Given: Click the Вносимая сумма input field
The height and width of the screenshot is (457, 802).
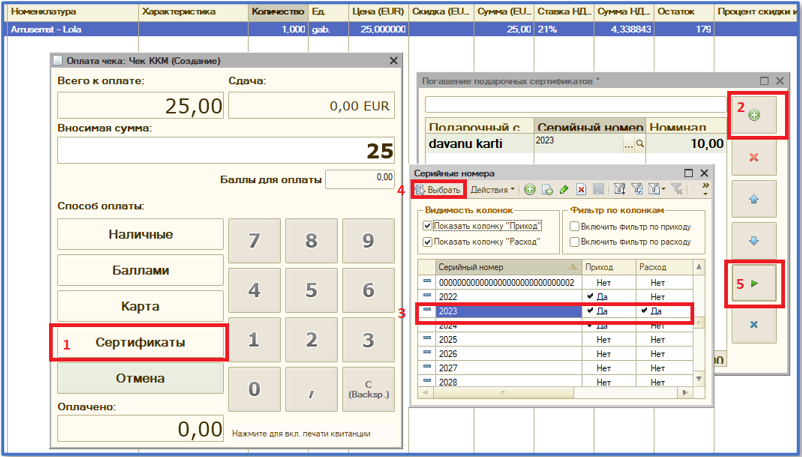Looking at the screenshot, I should 226,151.
